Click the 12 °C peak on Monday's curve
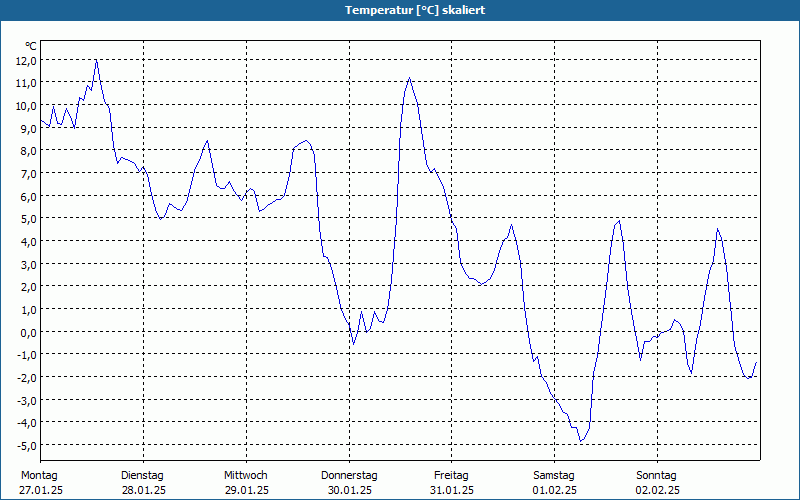The width and height of the screenshot is (800, 500). 96,60
